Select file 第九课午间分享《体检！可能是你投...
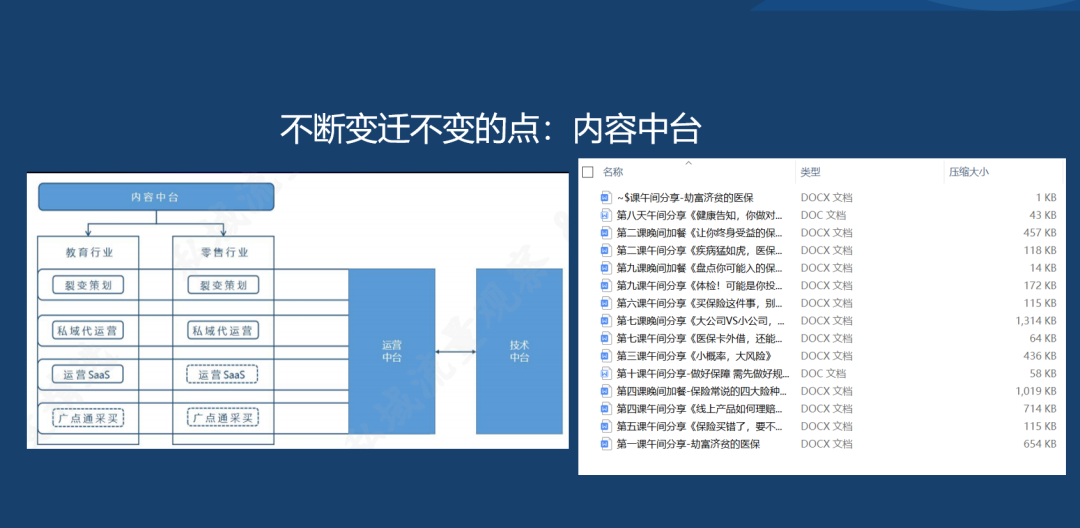This screenshot has width=1080, height=528. click(700, 285)
